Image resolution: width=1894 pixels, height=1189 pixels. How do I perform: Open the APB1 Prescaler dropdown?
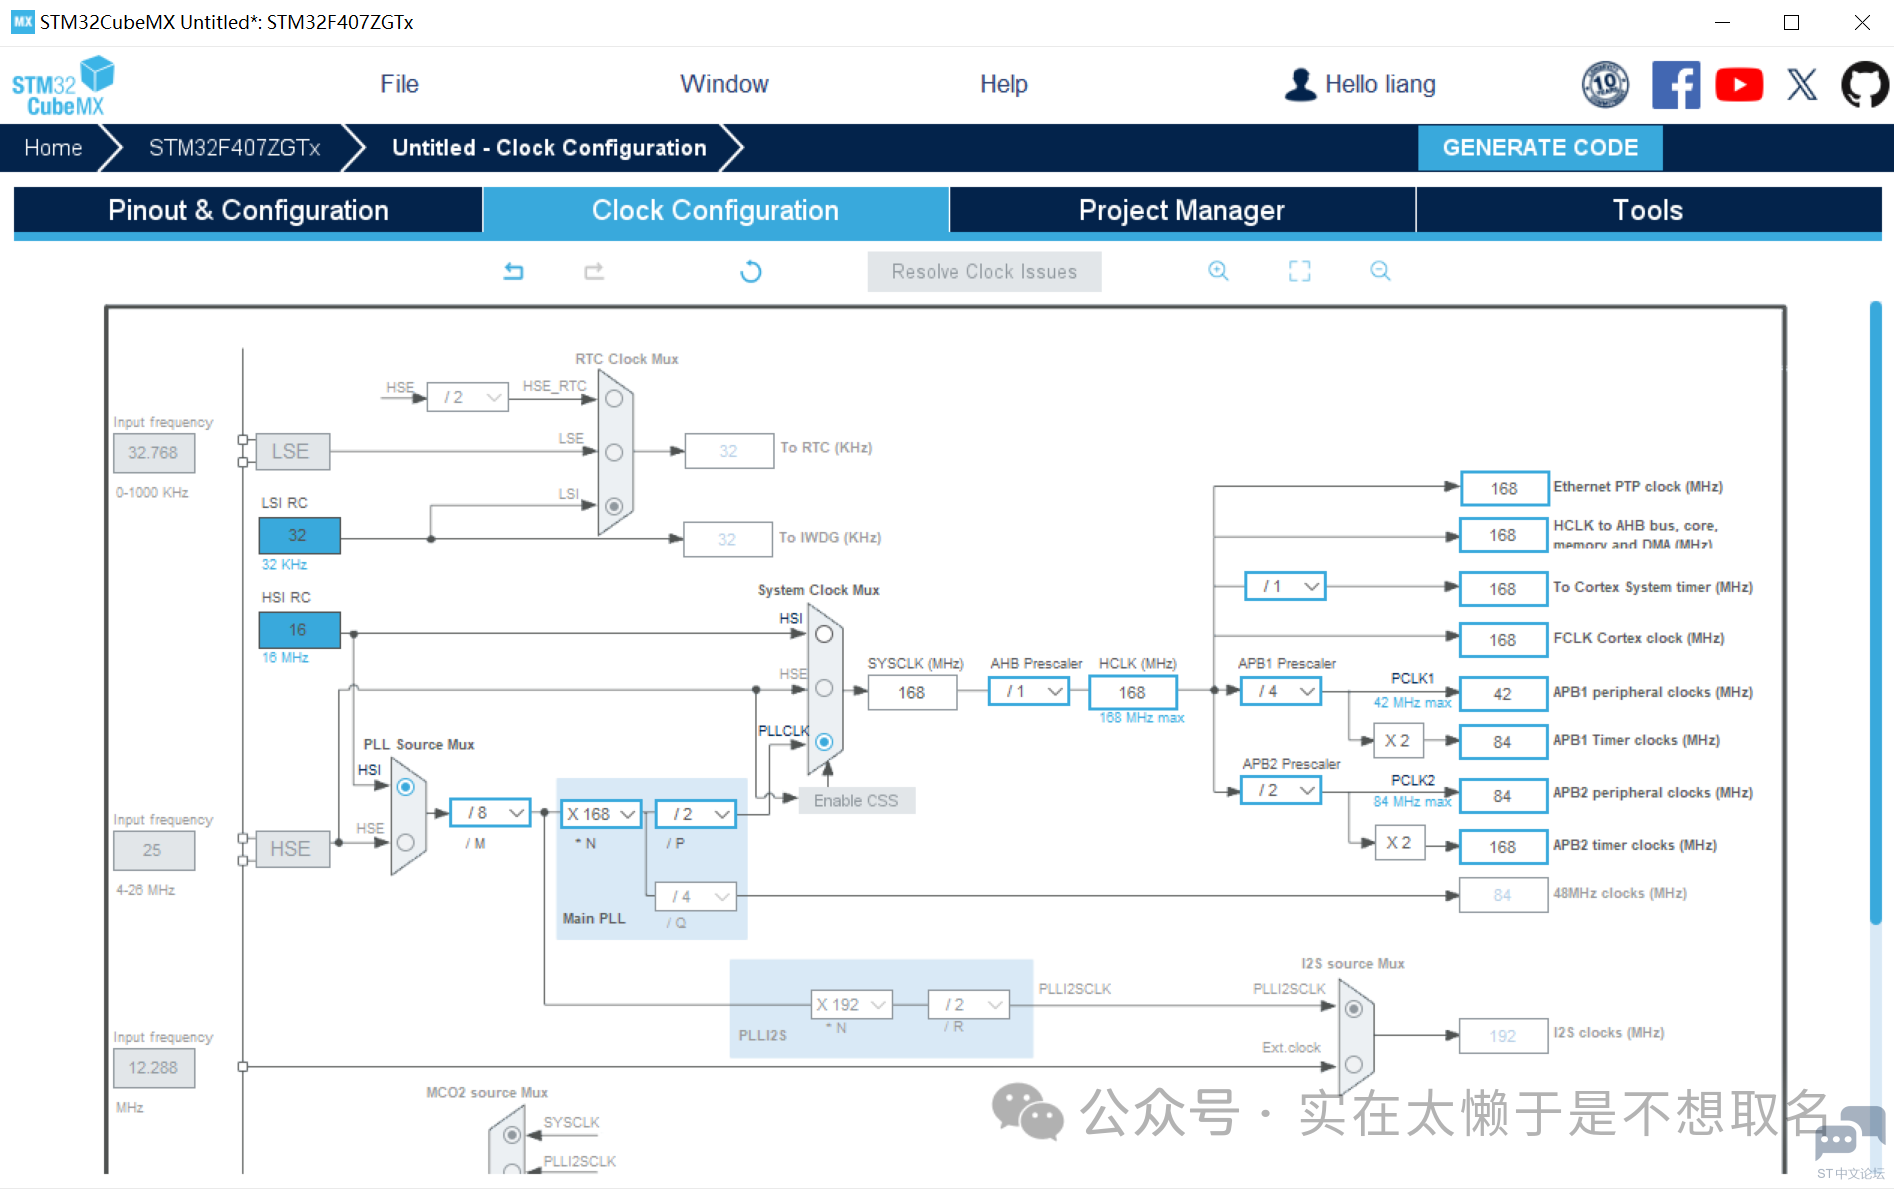[1281, 691]
